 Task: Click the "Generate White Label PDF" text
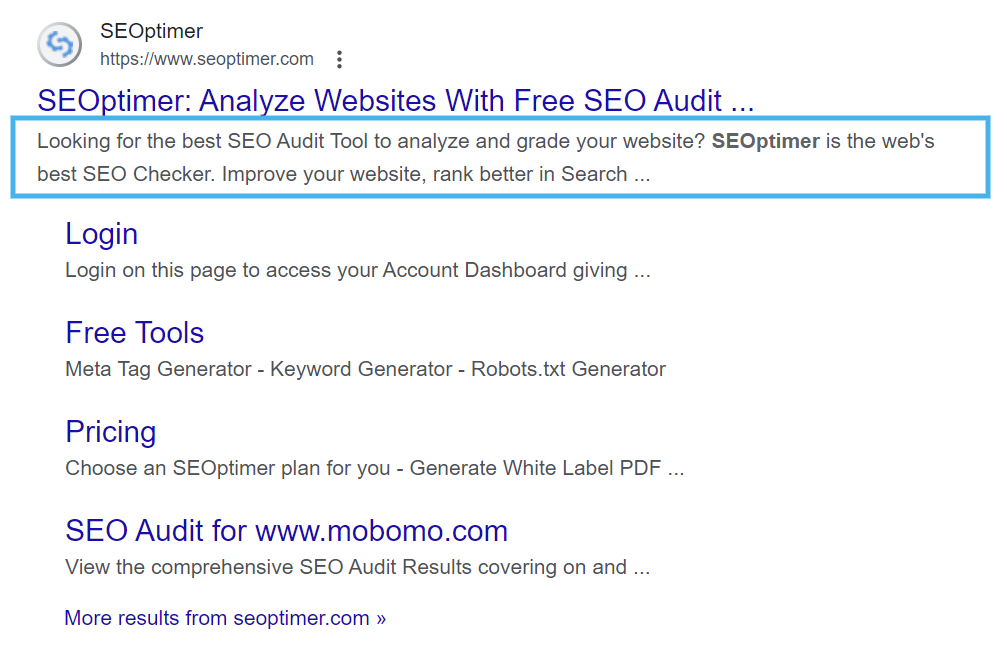(536, 468)
